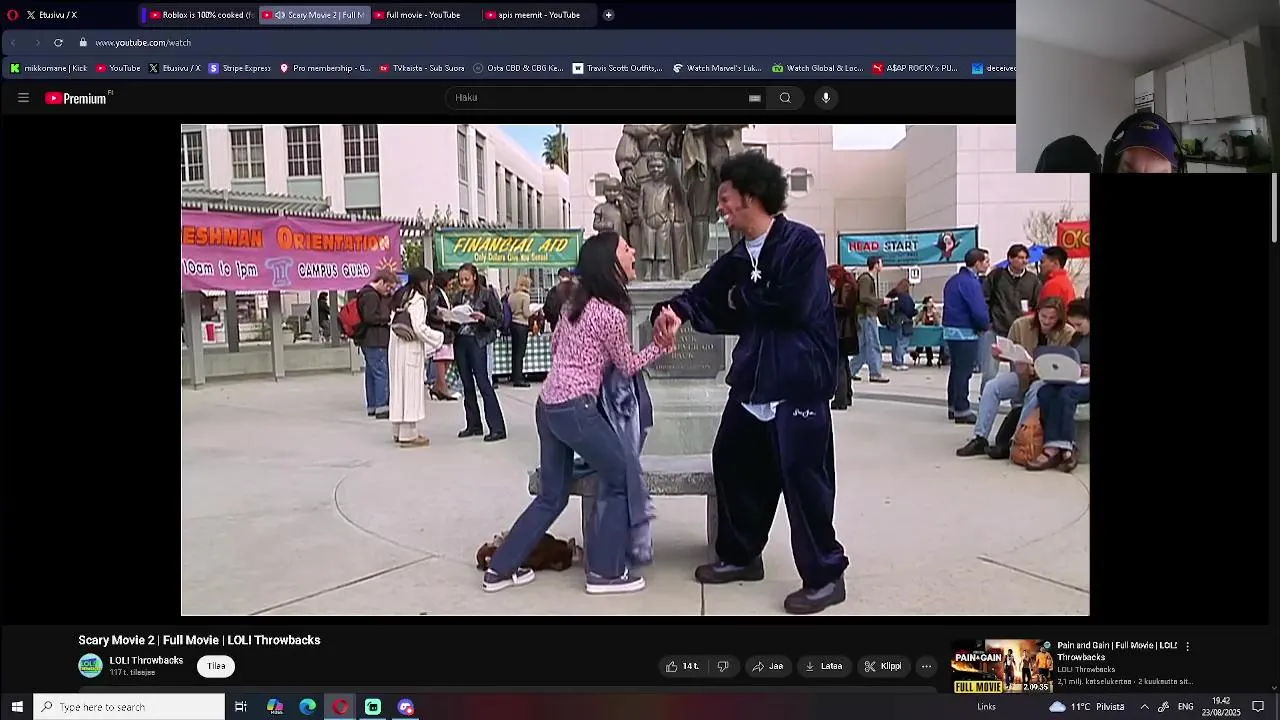Mute the tab via Scary Movie speaker icon
1280x720 pixels.
pos(280,15)
